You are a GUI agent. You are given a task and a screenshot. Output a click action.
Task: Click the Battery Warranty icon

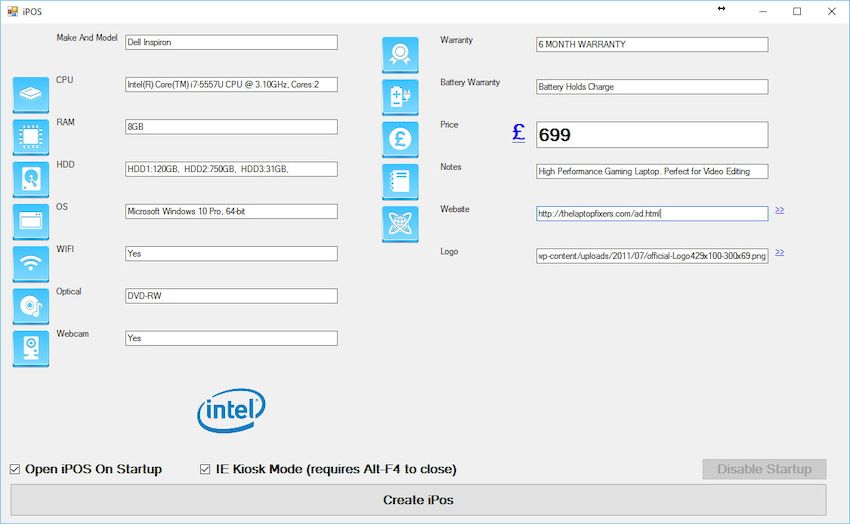pyautogui.click(x=400, y=97)
